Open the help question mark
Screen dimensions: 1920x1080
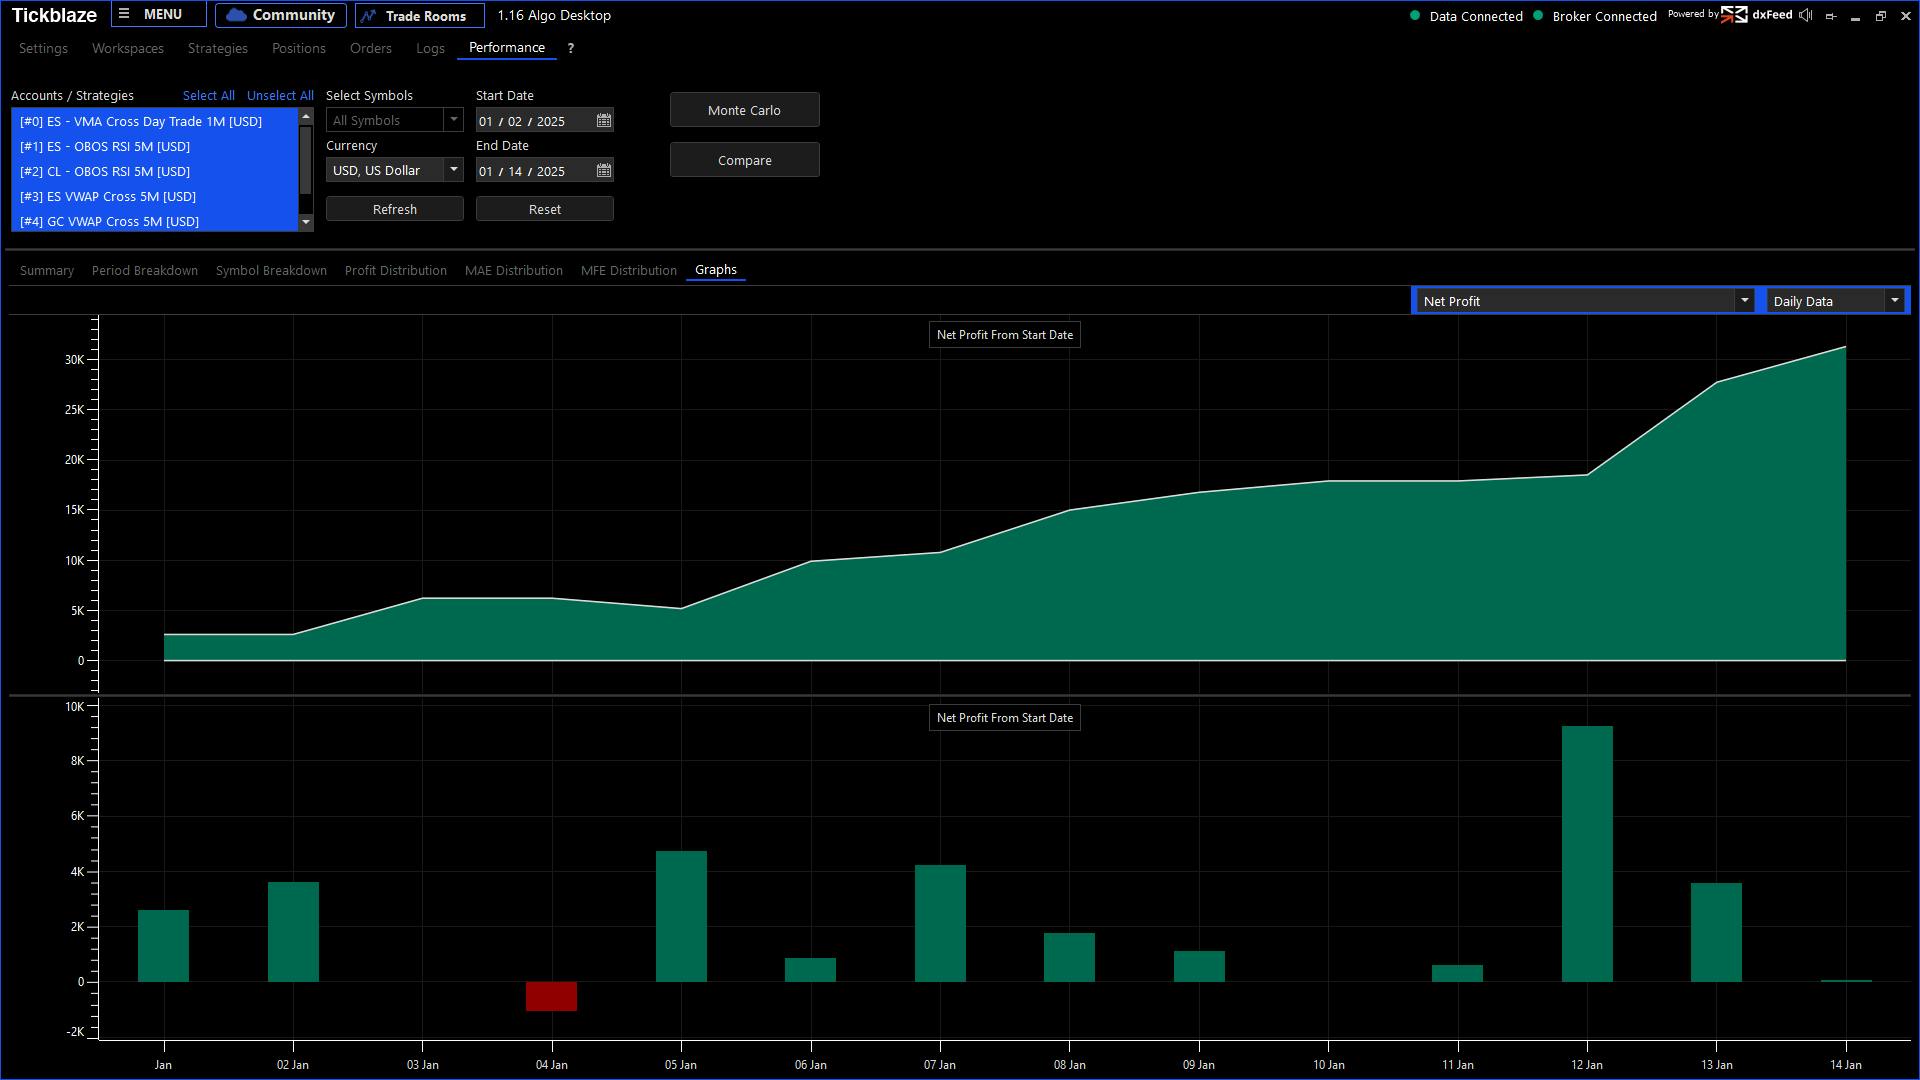click(571, 48)
